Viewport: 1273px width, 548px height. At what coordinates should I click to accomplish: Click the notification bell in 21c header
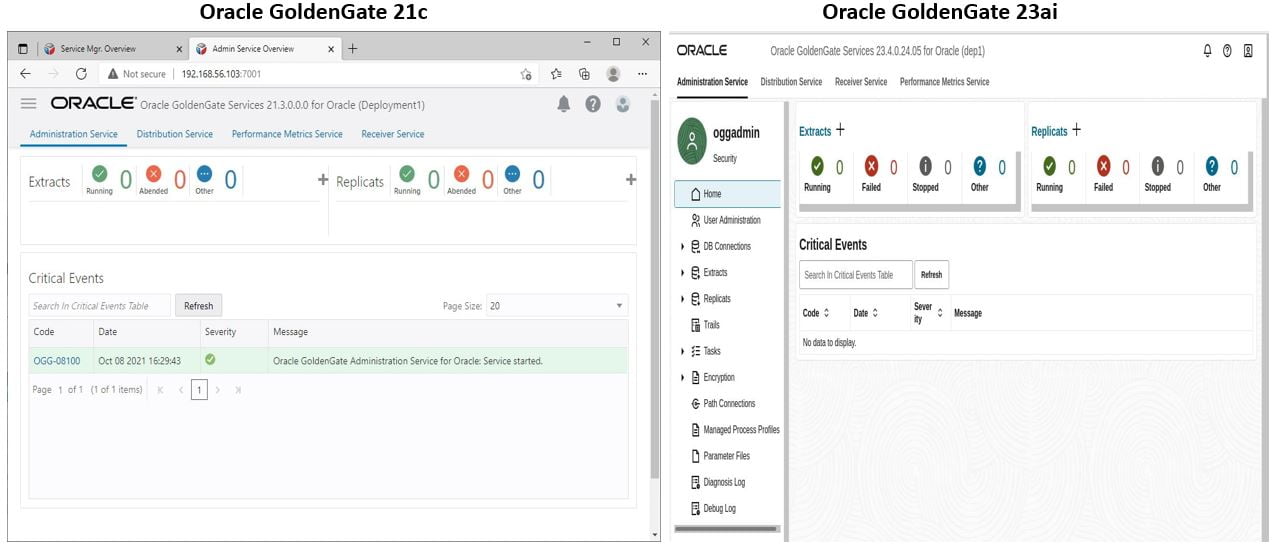pyautogui.click(x=564, y=104)
